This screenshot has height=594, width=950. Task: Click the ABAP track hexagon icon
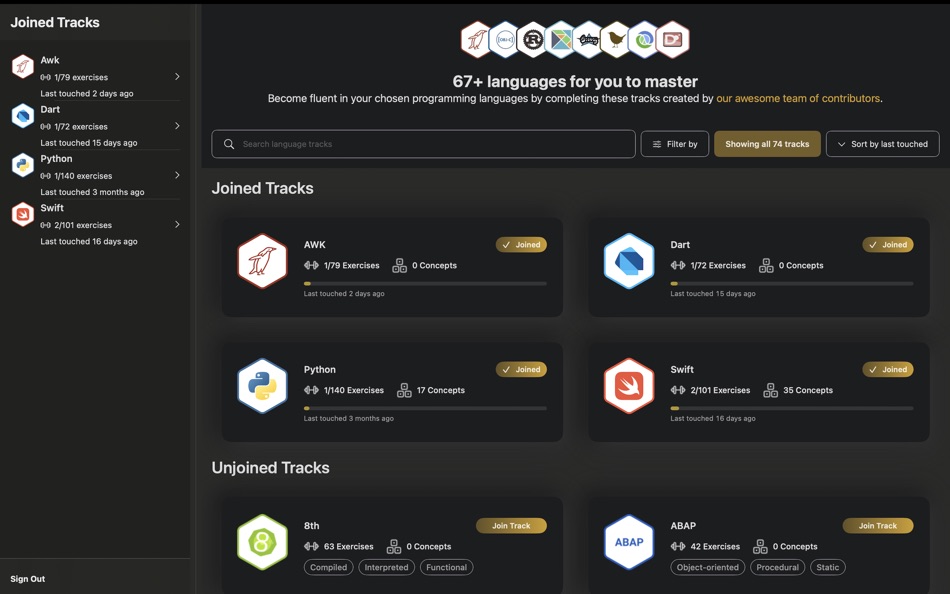629,542
